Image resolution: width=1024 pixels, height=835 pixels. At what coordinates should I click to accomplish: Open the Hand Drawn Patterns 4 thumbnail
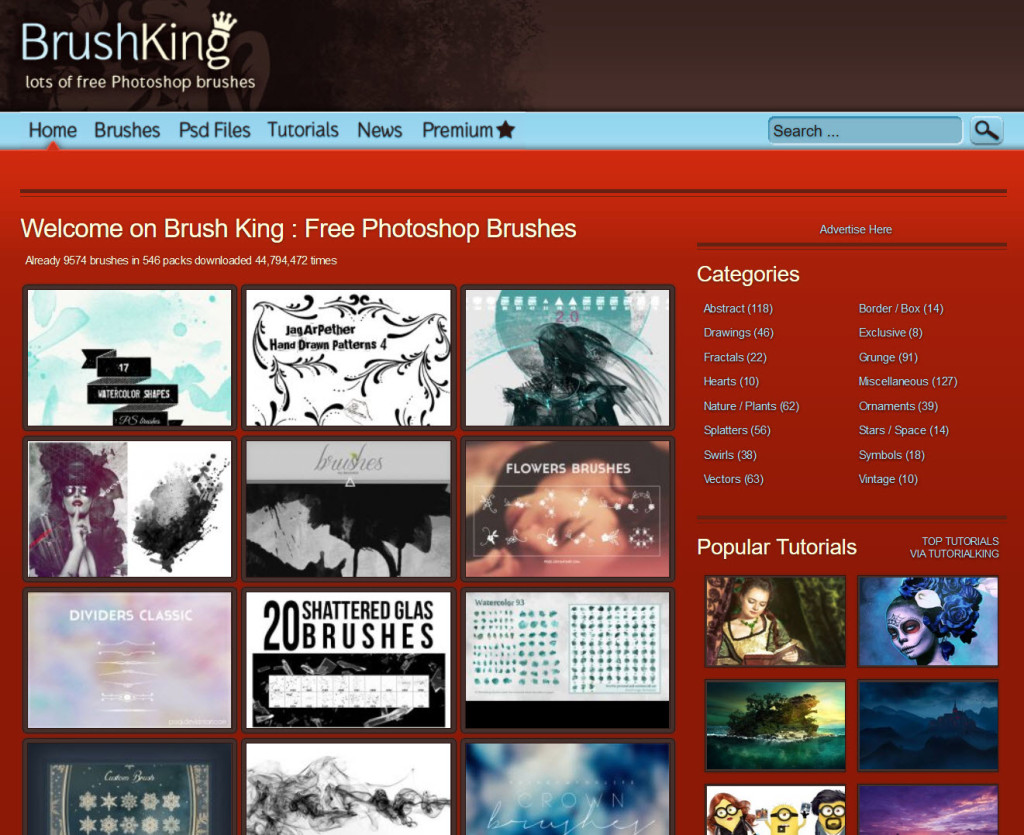click(348, 358)
